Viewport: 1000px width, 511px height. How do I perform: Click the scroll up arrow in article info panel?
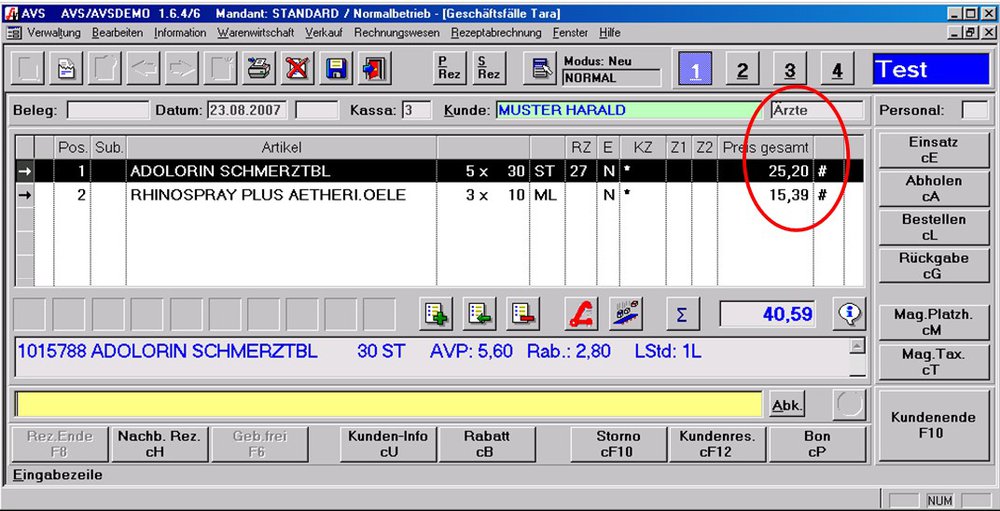(x=856, y=345)
